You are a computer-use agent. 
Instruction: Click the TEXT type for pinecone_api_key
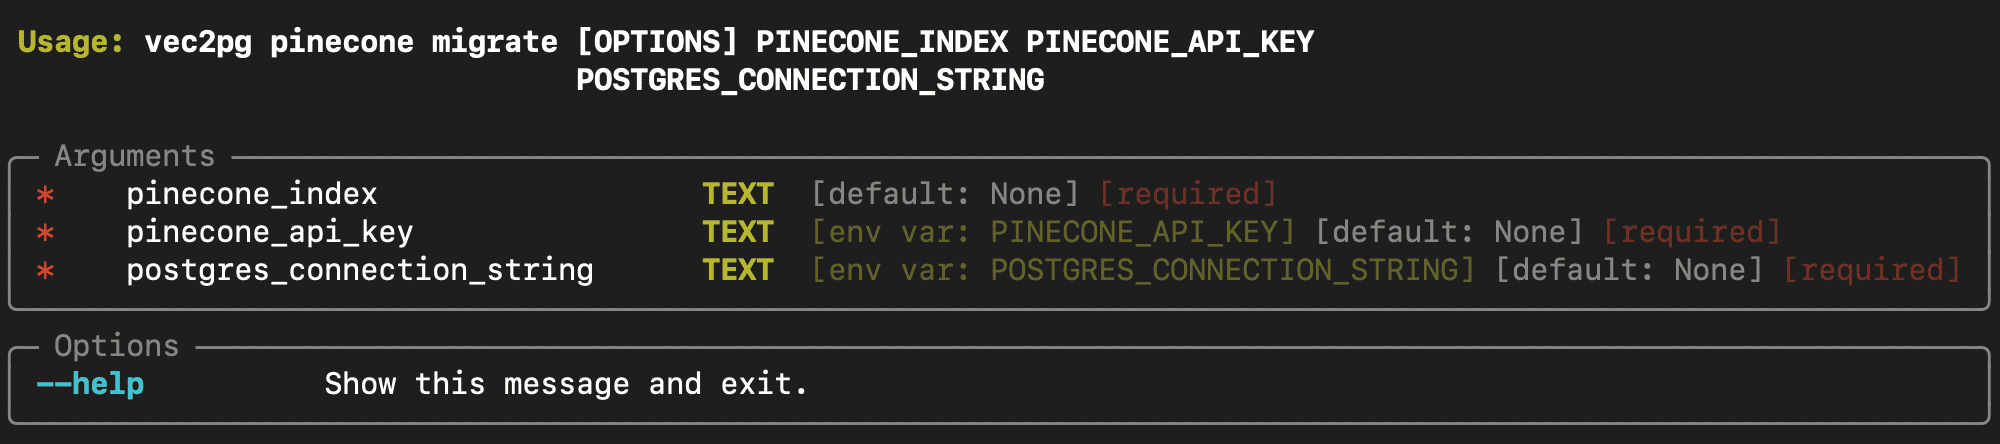click(x=738, y=232)
